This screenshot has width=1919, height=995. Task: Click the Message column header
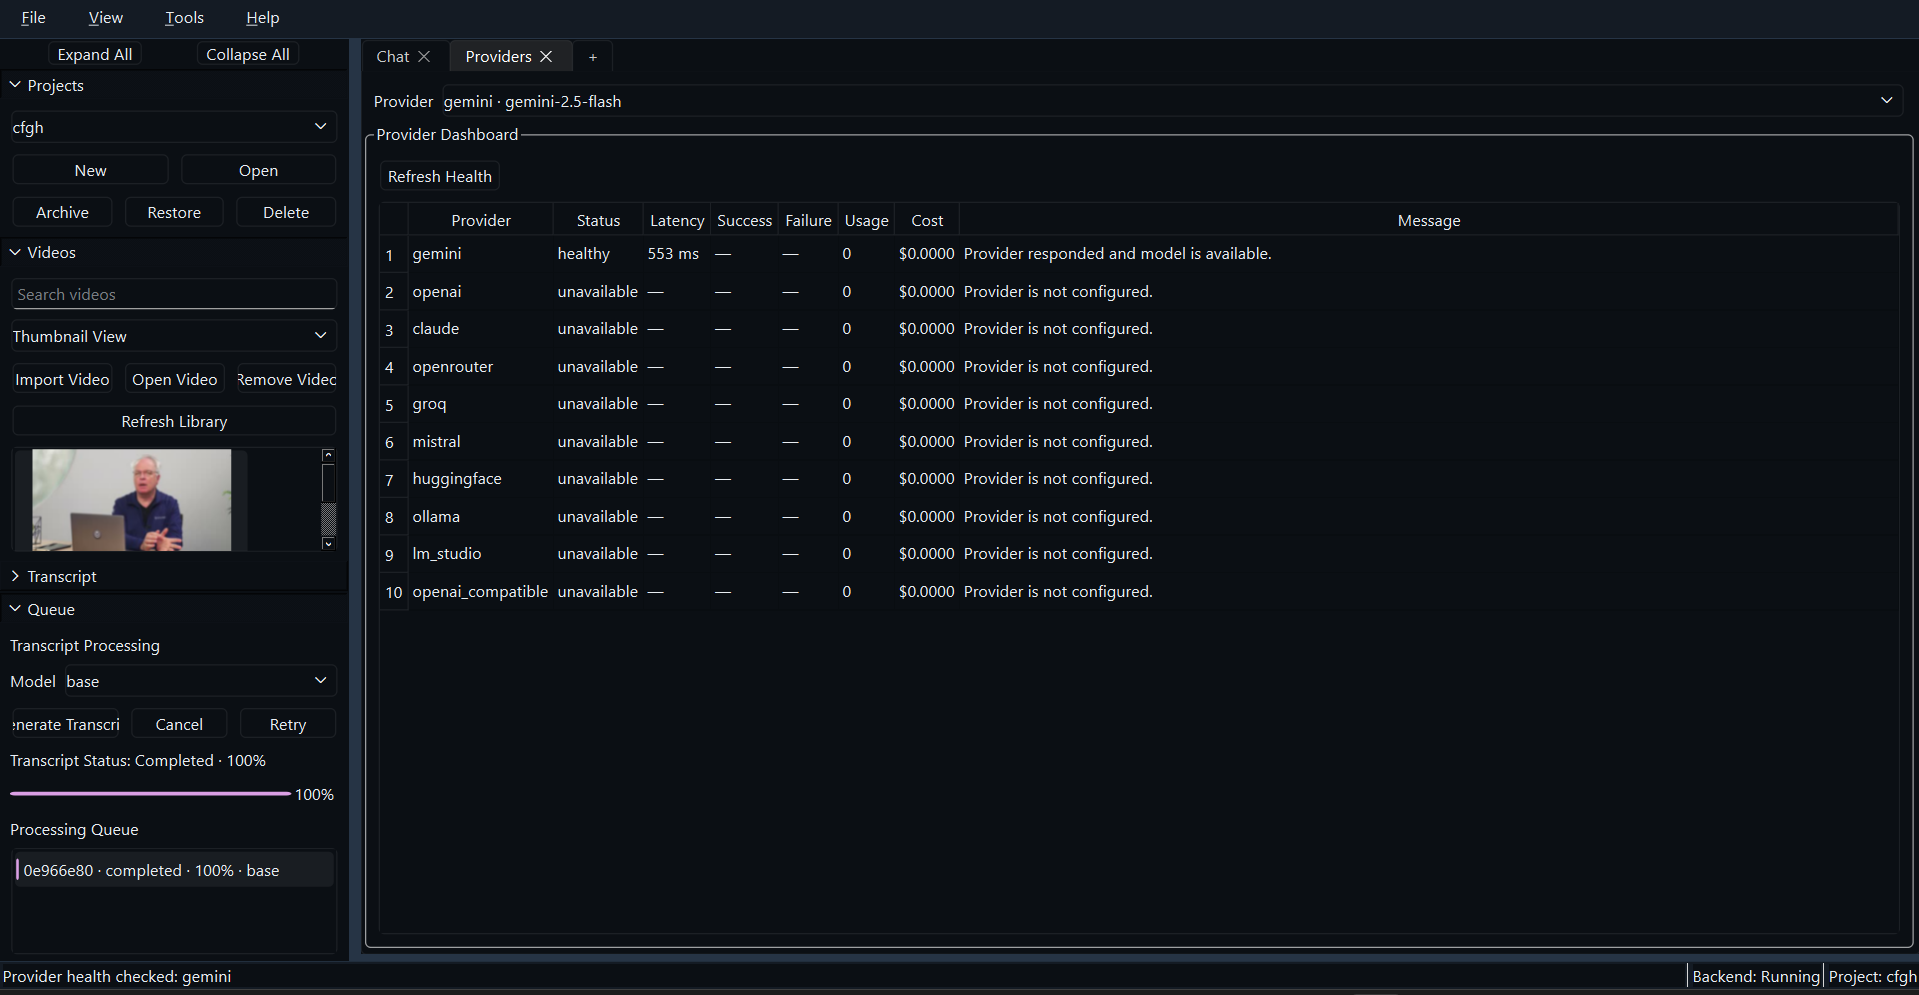tap(1428, 220)
